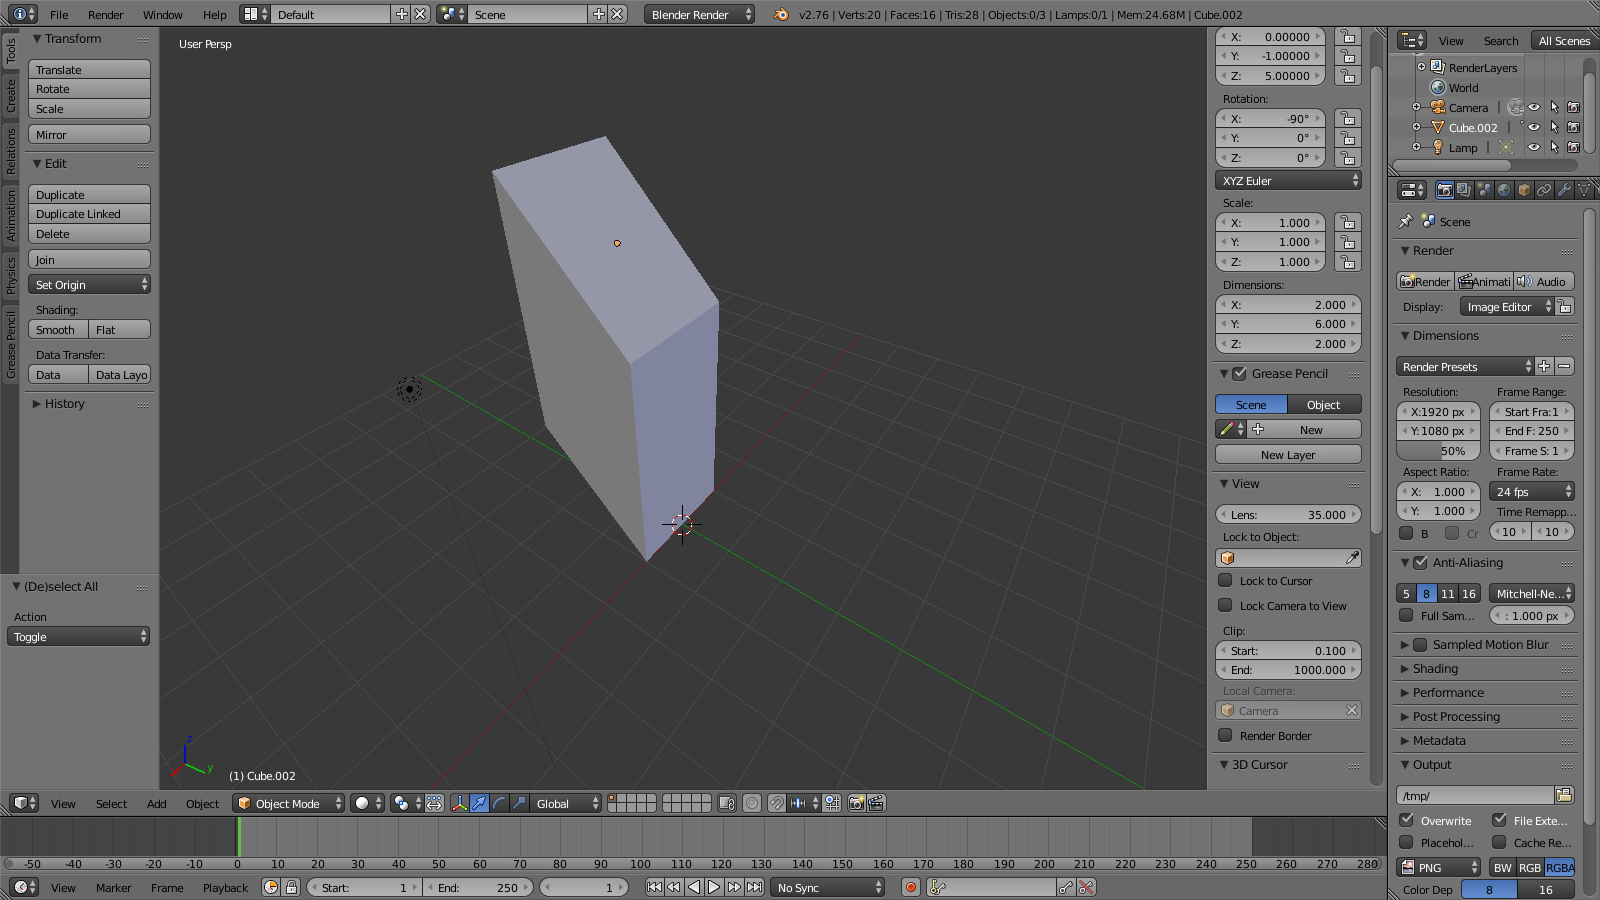Screen dimensions: 1600x900
Task: Click the Duplicate Linked button
Action: click(x=89, y=214)
